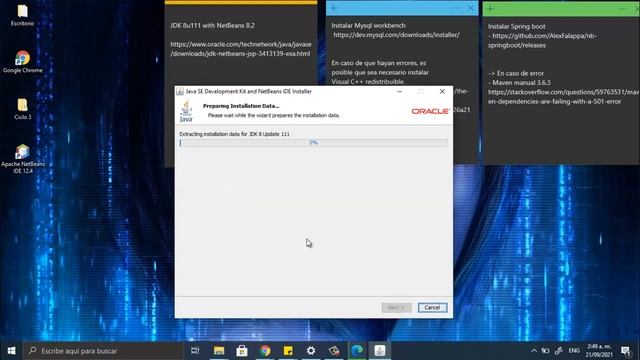Click the Oracle logo in the installer
Screen dimensions: 640x360
click(x=430, y=111)
